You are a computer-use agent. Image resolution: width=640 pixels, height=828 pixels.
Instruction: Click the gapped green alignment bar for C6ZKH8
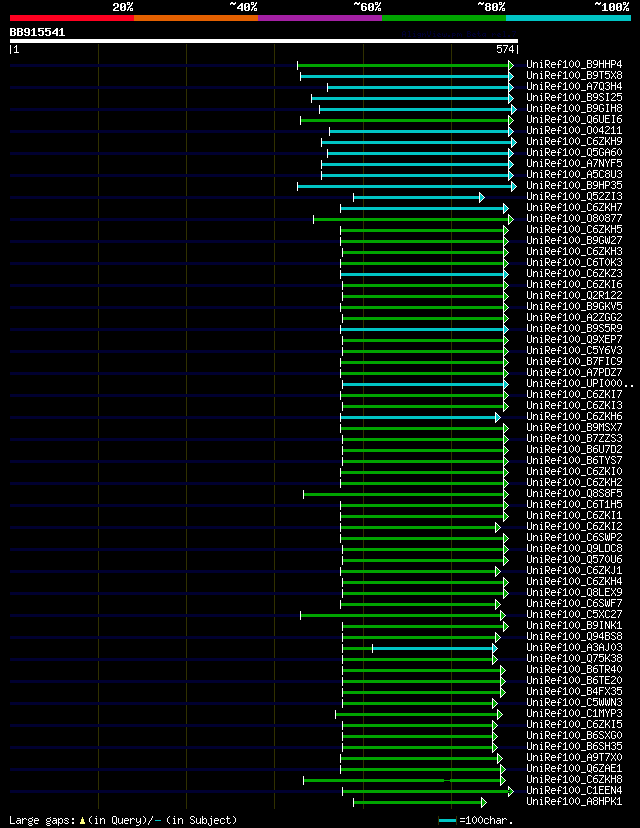tap(404, 780)
